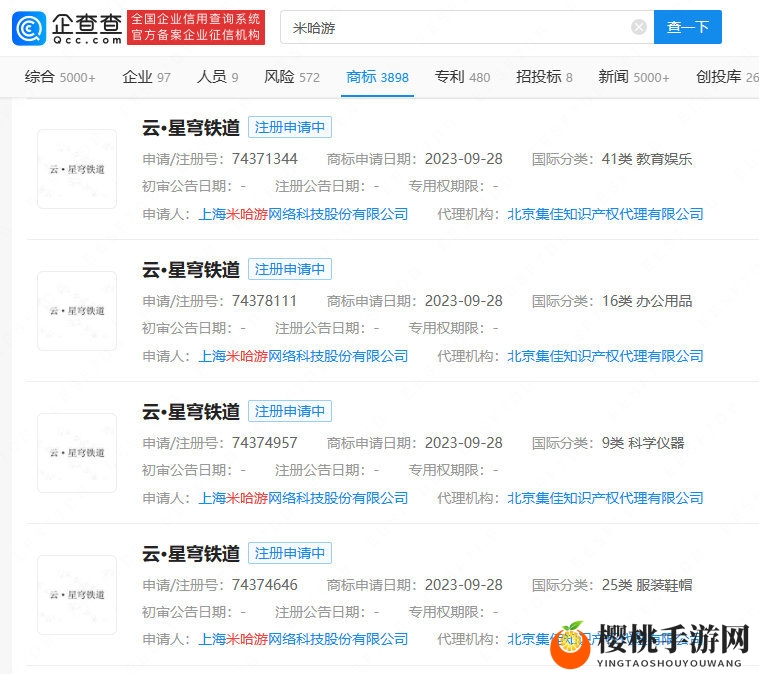Click classification text 9类 科学仪器
This screenshot has height=674, width=759.
(x=643, y=443)
